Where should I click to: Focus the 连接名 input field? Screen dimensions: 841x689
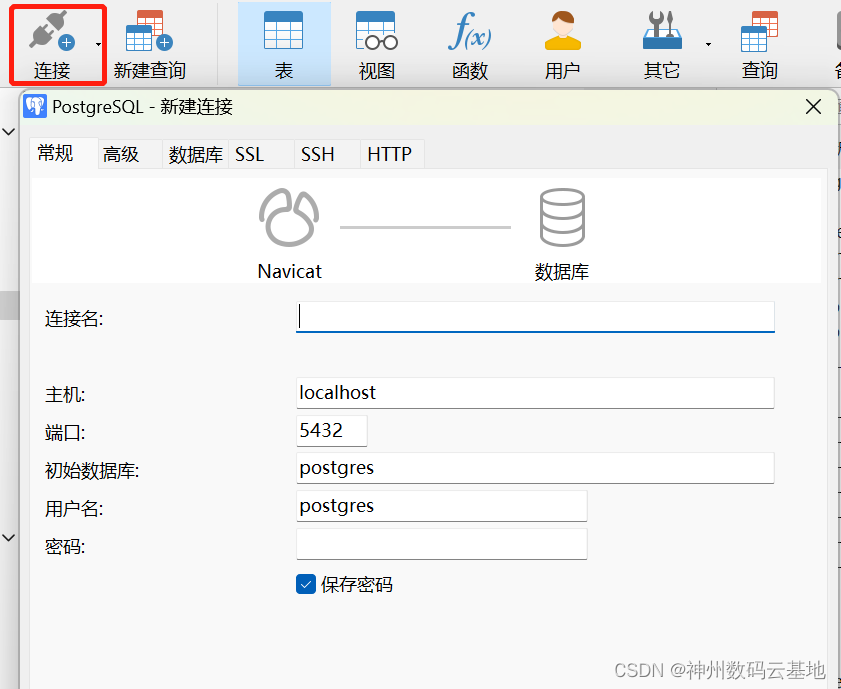pyautogui.click(x=535, y=317)
